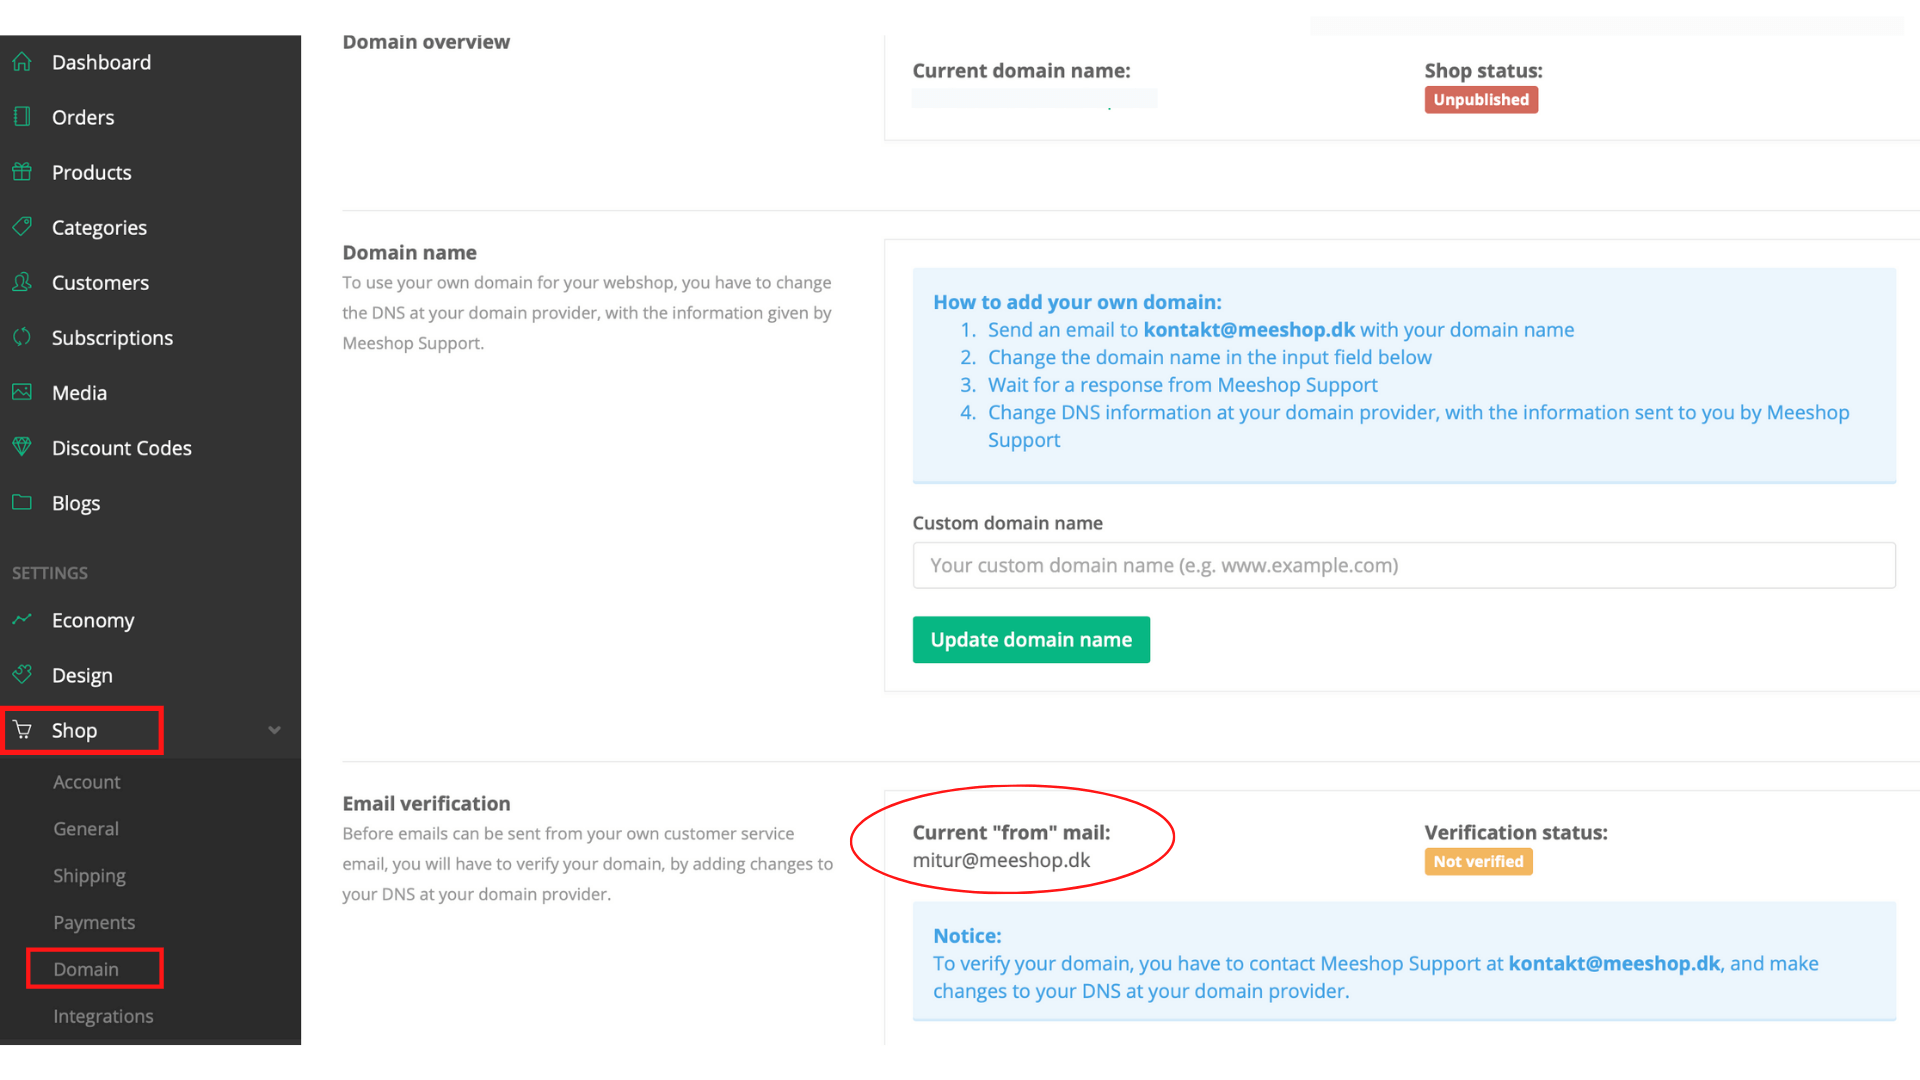Open Payments under Shop

(x=94, y=922)
